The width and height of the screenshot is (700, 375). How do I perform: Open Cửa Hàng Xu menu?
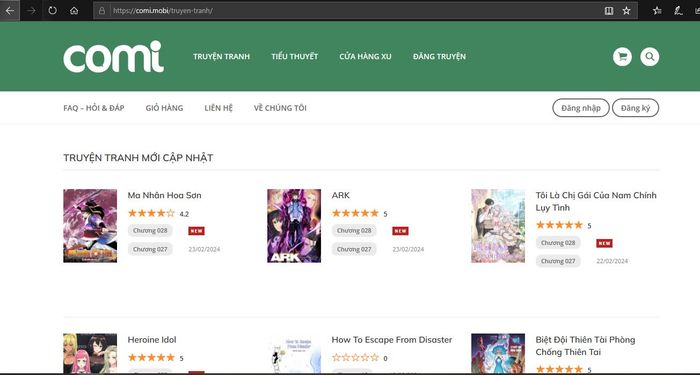coord(365,57)
